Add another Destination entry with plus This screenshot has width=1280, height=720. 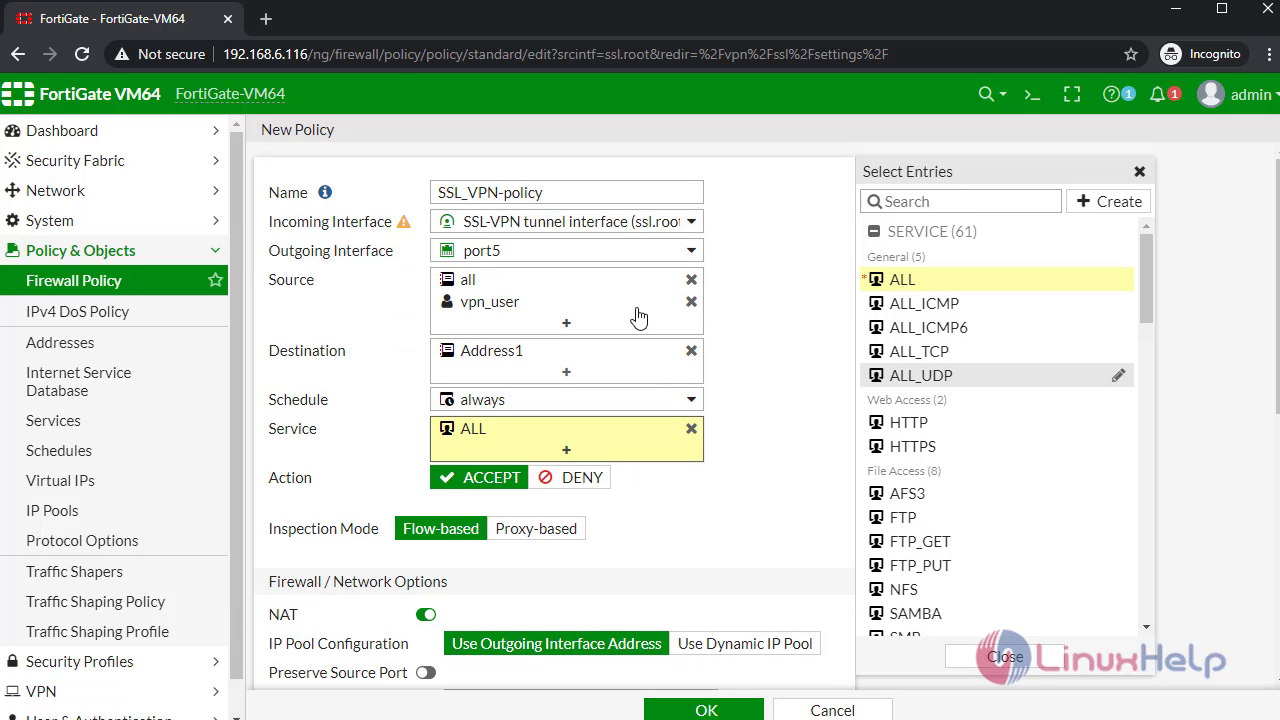click(566, 372)
